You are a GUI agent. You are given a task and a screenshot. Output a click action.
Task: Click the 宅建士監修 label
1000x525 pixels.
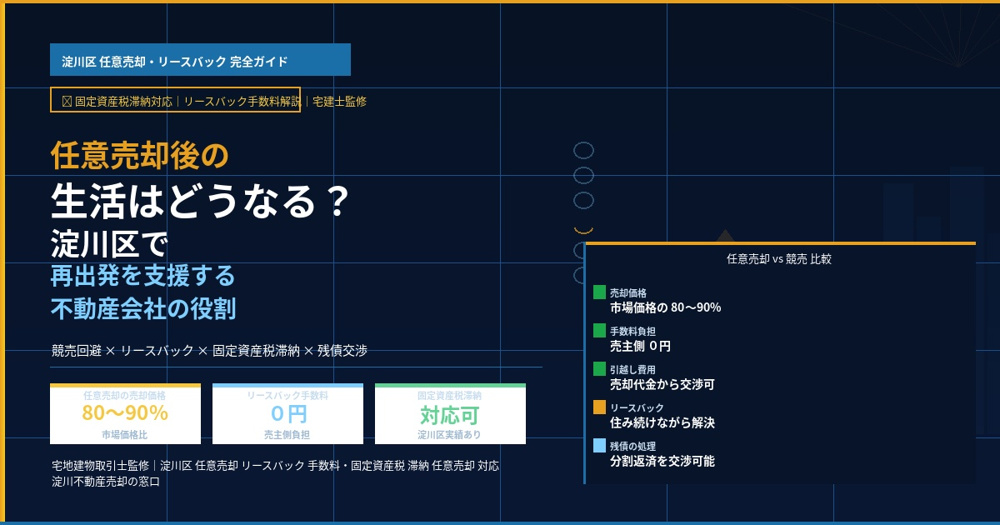click(x=339, y=101)
